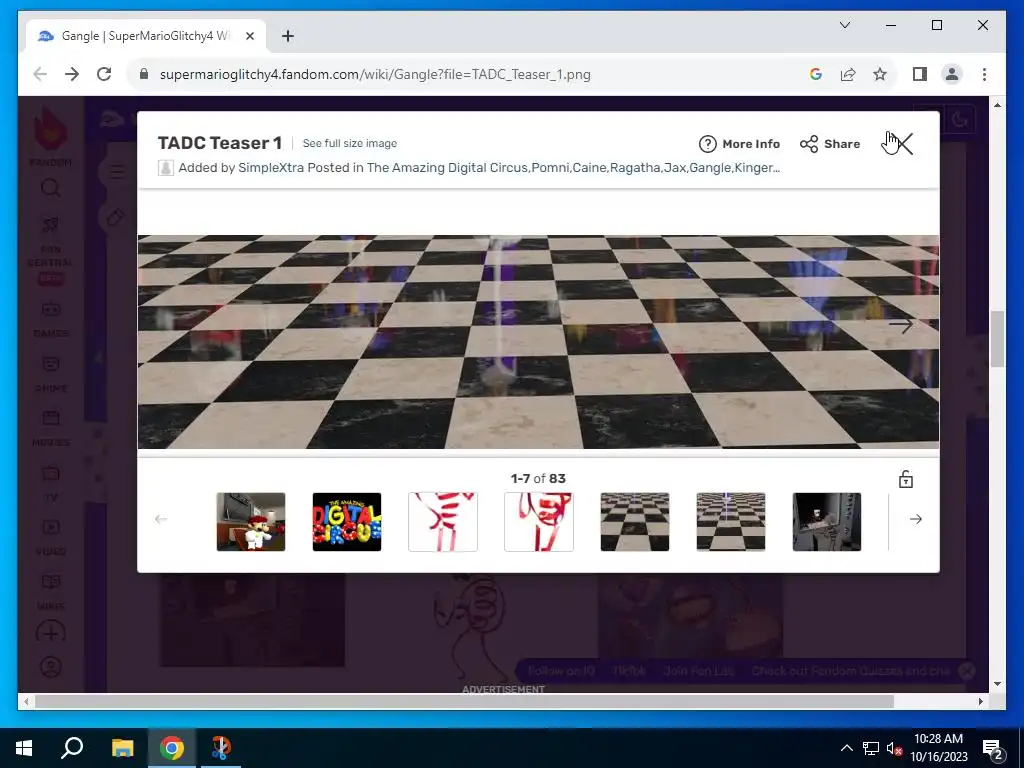The width and height of the screenshot is (1024, 768).
Task: Select the Gangle SuperMarioGlitchy4 tab
Action: coord(146,36)
